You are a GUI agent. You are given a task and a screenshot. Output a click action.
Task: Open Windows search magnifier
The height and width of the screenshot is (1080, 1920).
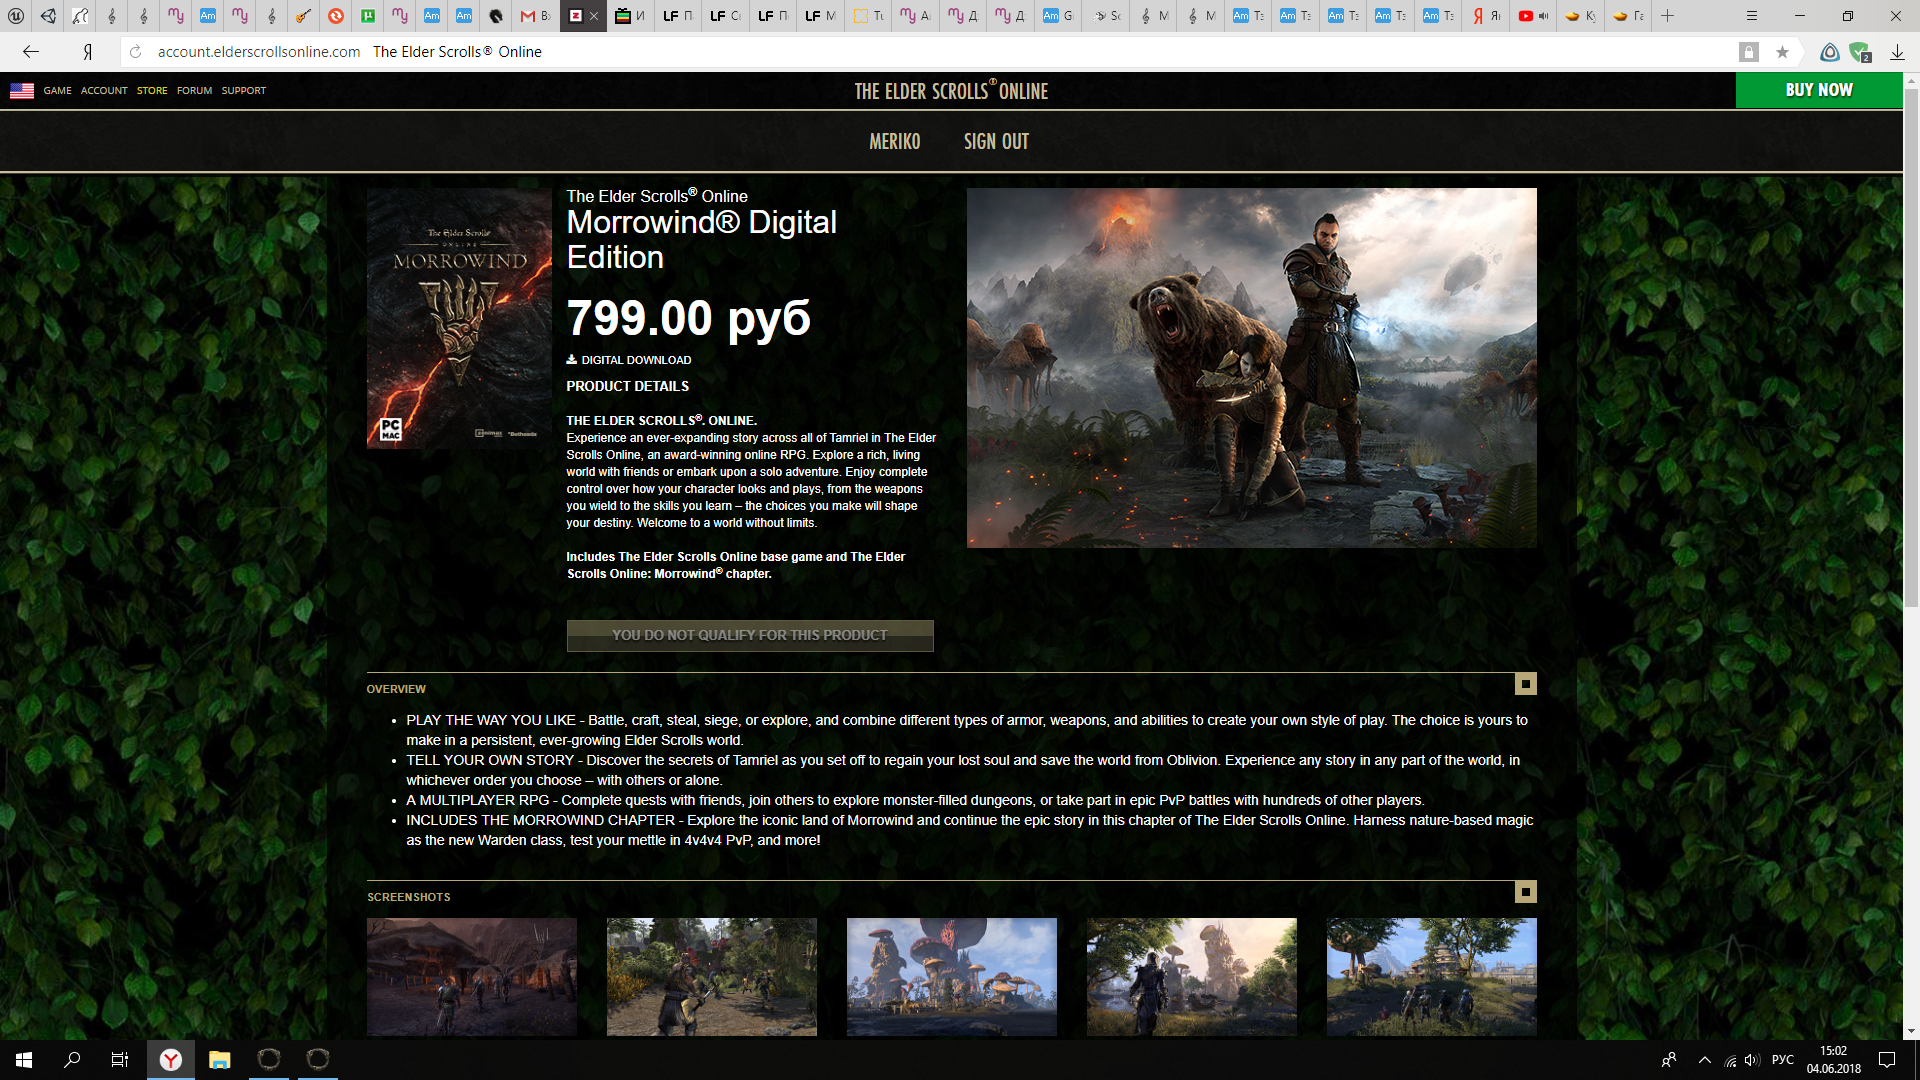[72, 1060]
